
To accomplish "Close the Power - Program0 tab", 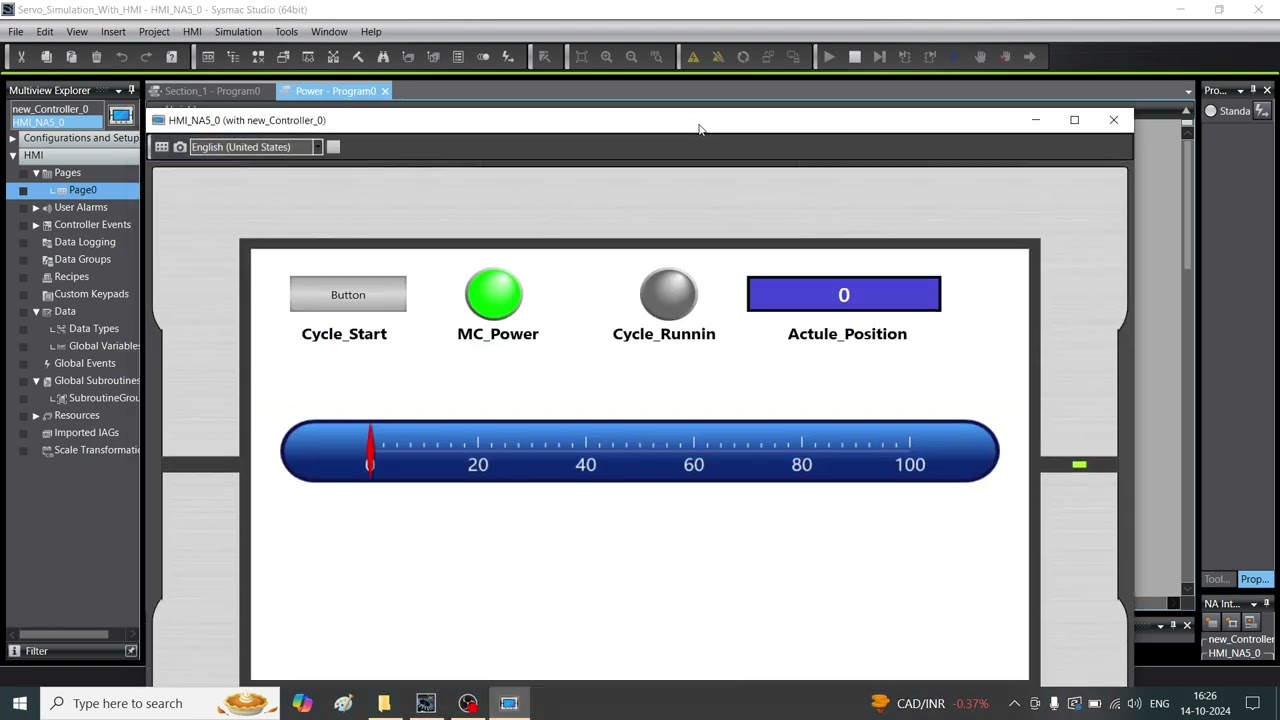I will 385,91.
